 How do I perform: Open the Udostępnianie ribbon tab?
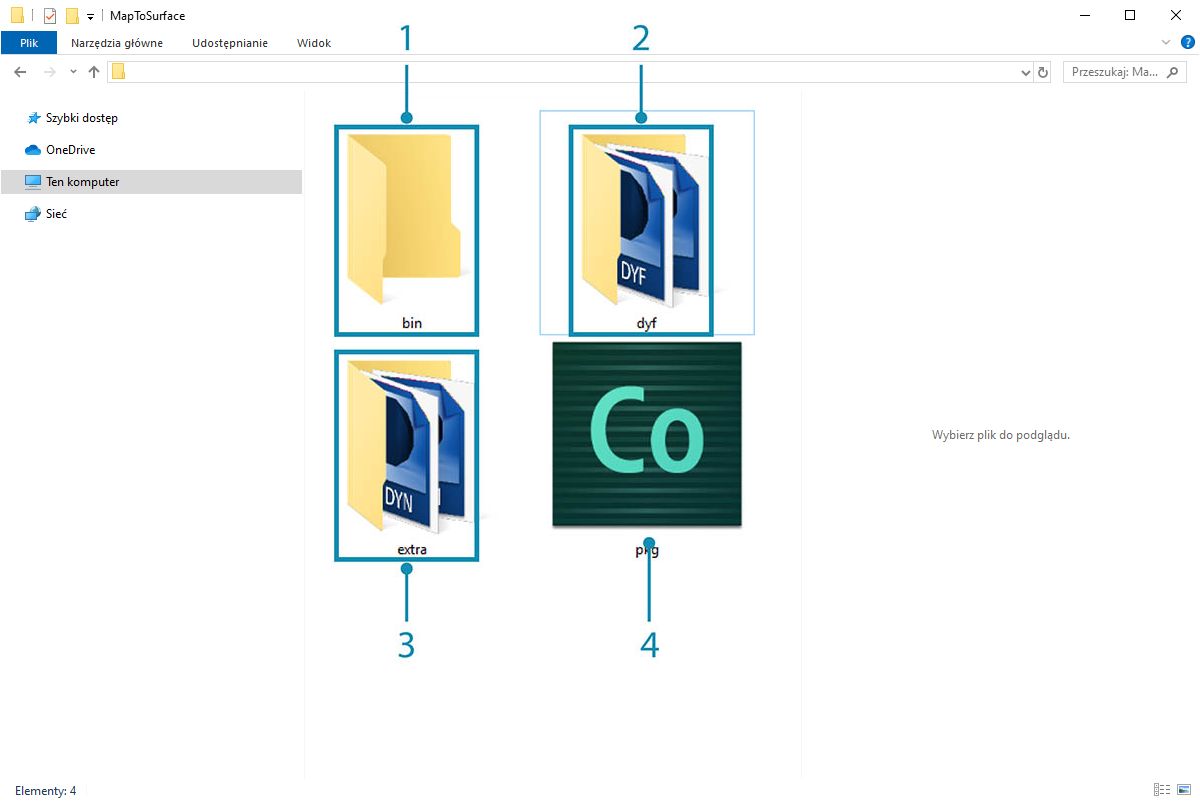point(230,43)
